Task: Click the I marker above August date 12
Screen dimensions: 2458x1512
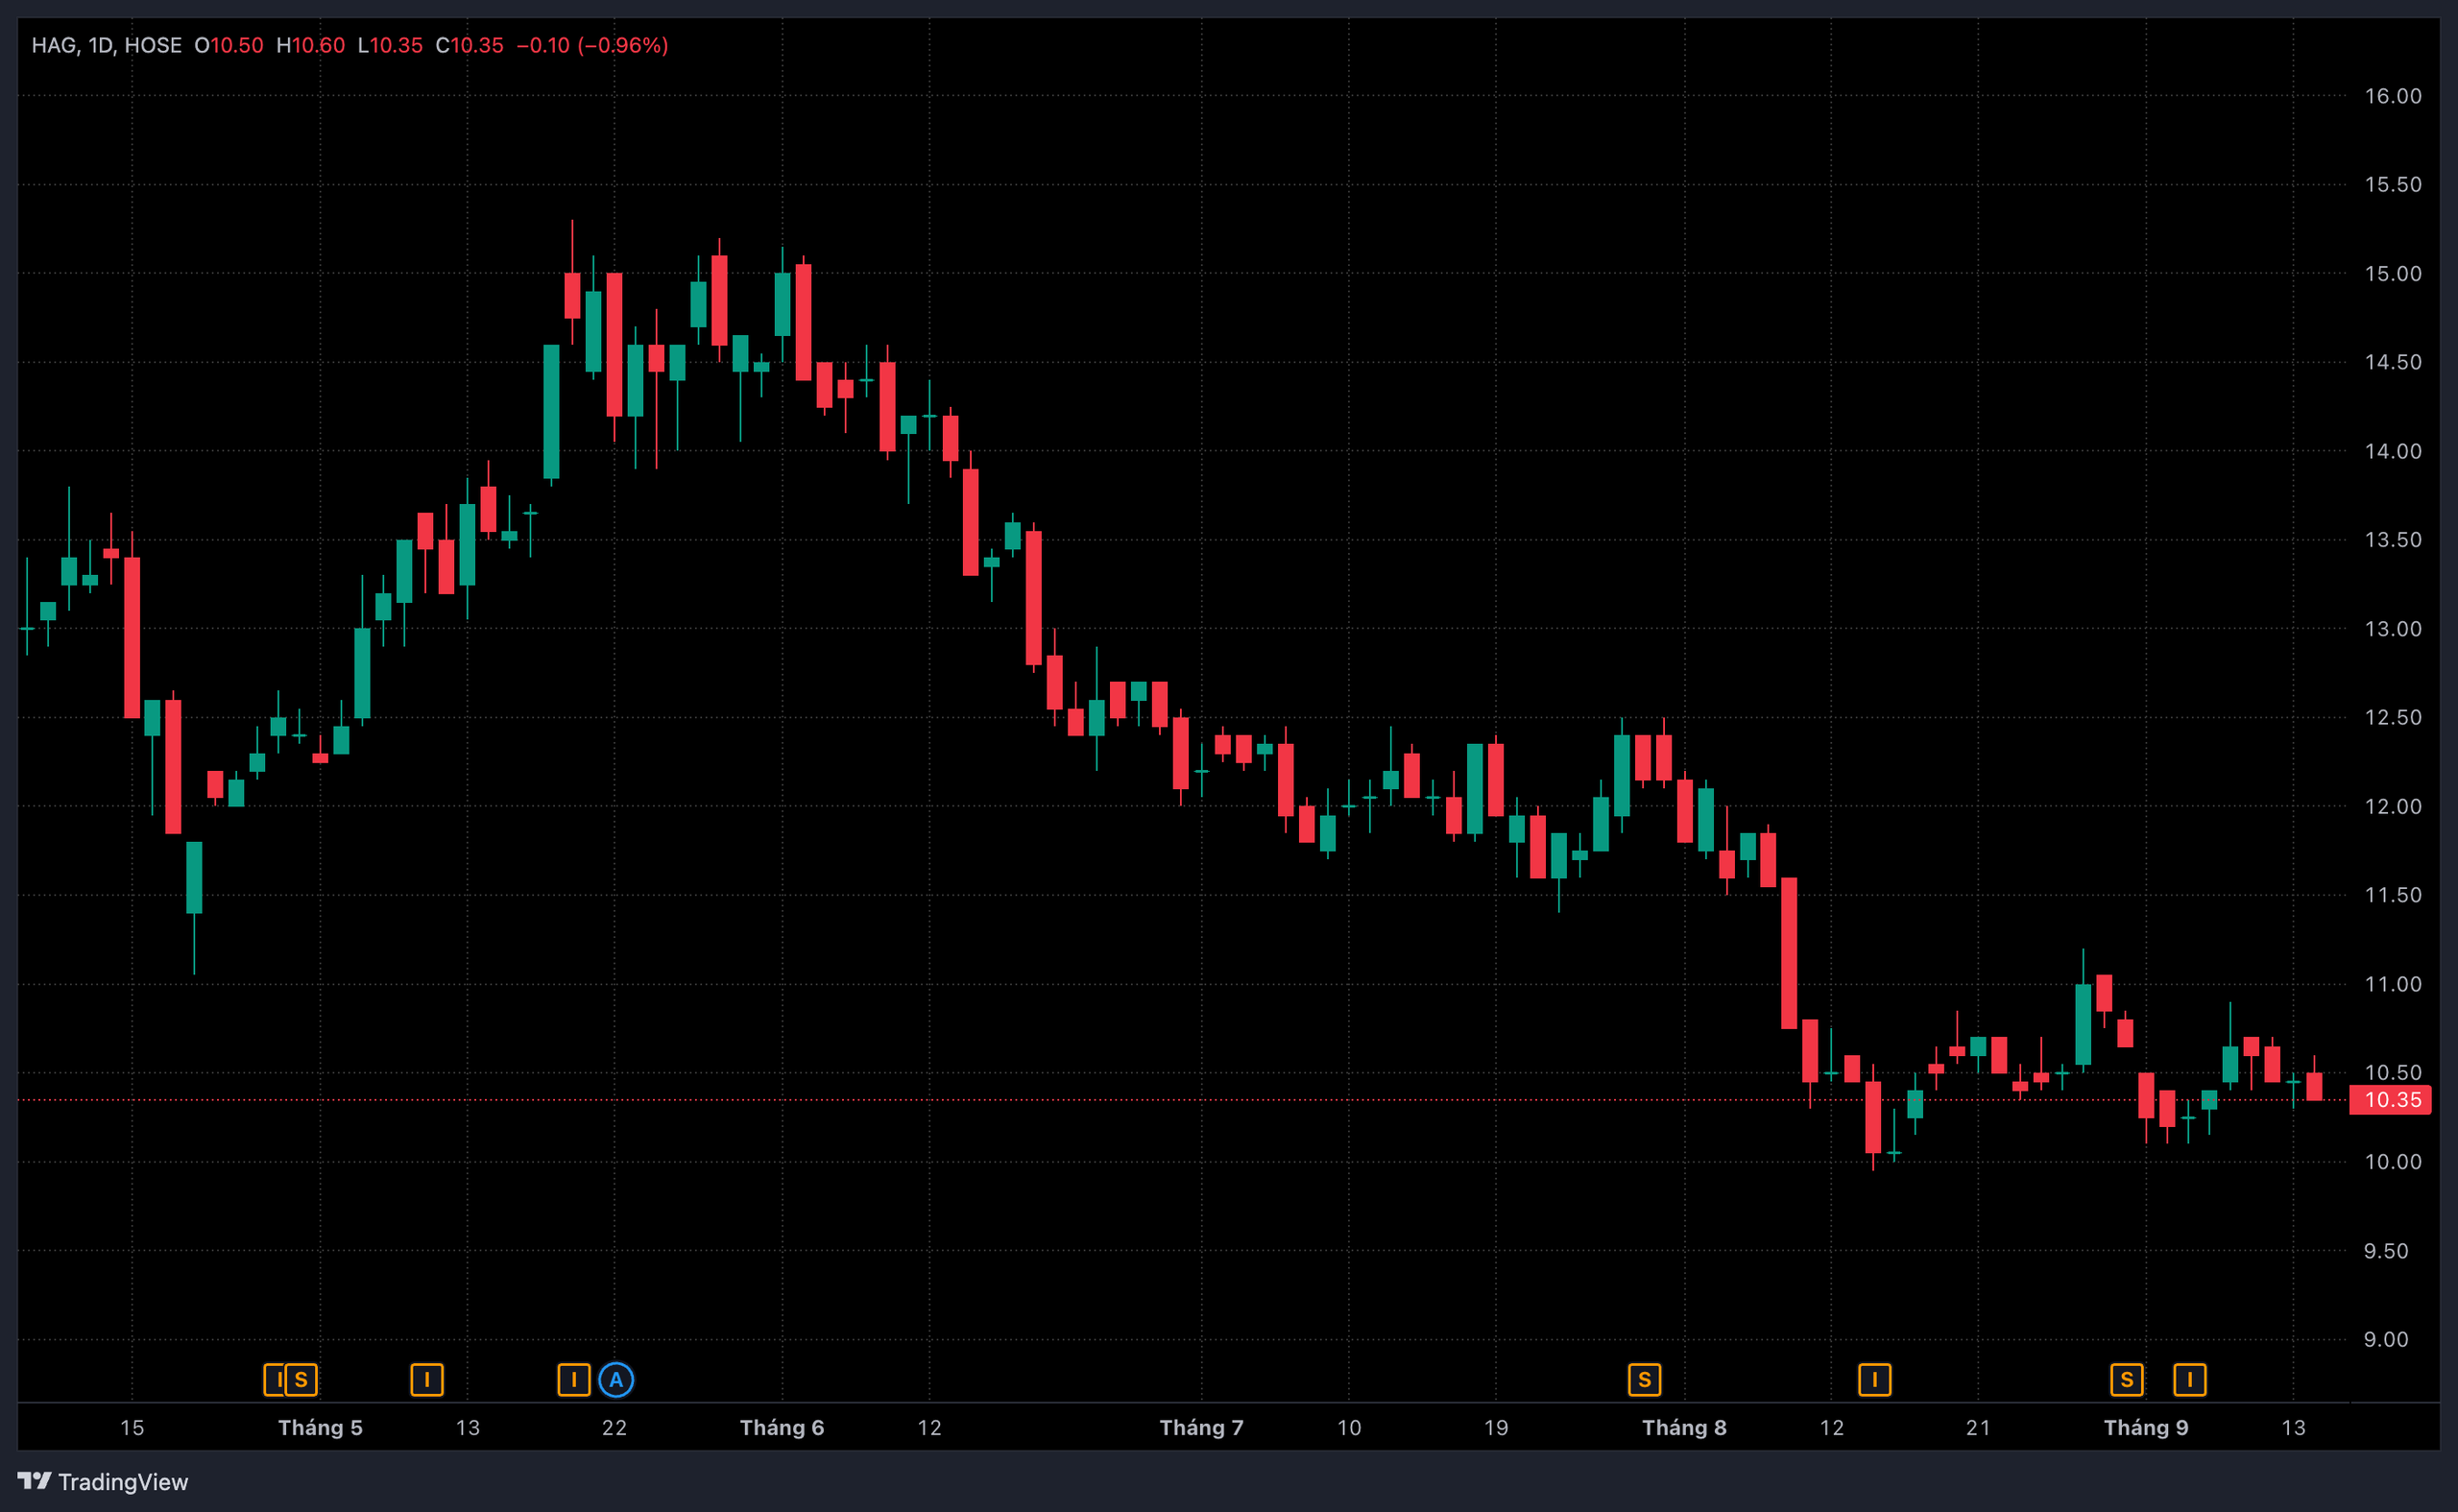Action: click(1875, 1380)
